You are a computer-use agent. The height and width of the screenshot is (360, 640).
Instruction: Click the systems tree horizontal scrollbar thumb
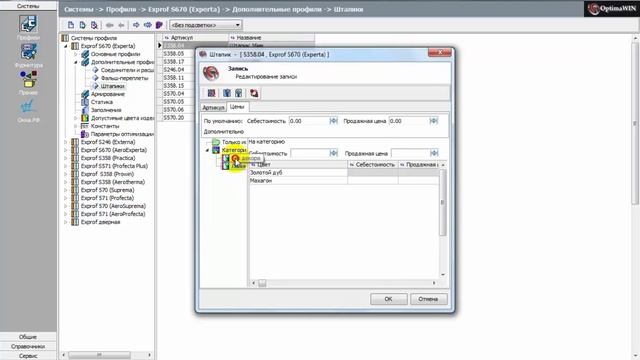coord(99,355)
